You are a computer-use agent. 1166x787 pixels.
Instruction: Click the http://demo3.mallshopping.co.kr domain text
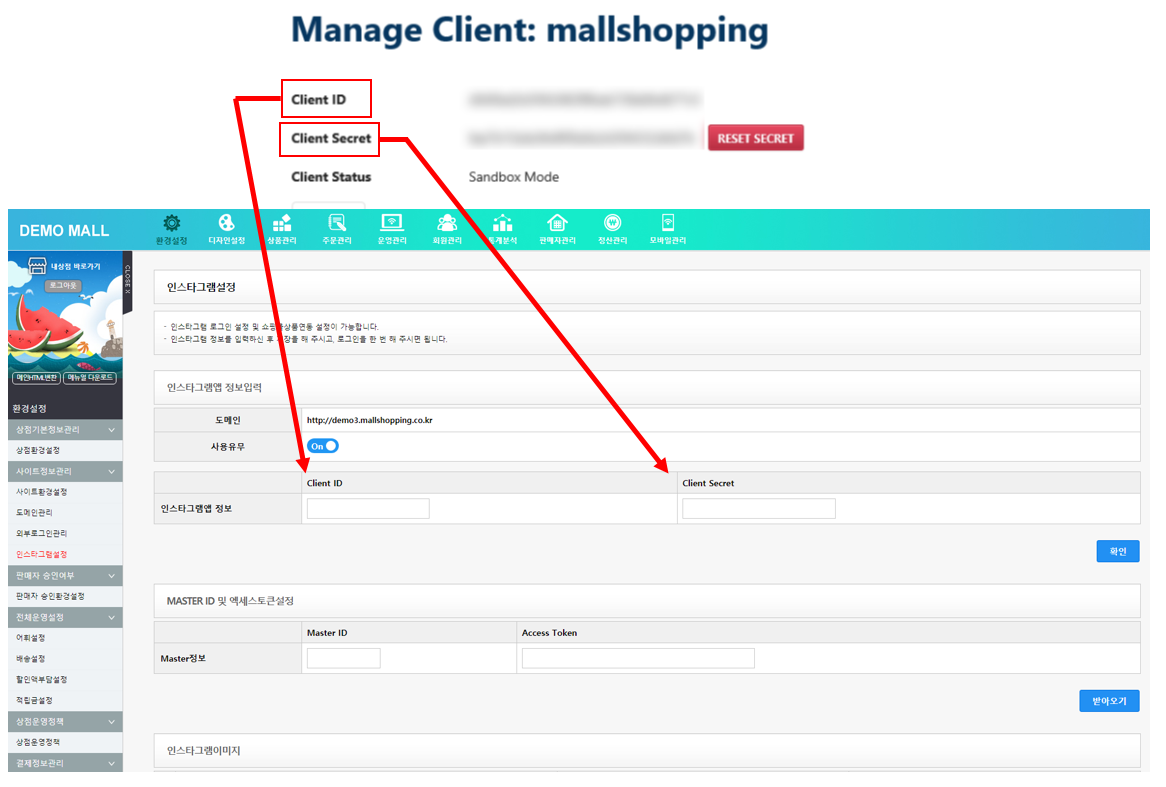370,420
